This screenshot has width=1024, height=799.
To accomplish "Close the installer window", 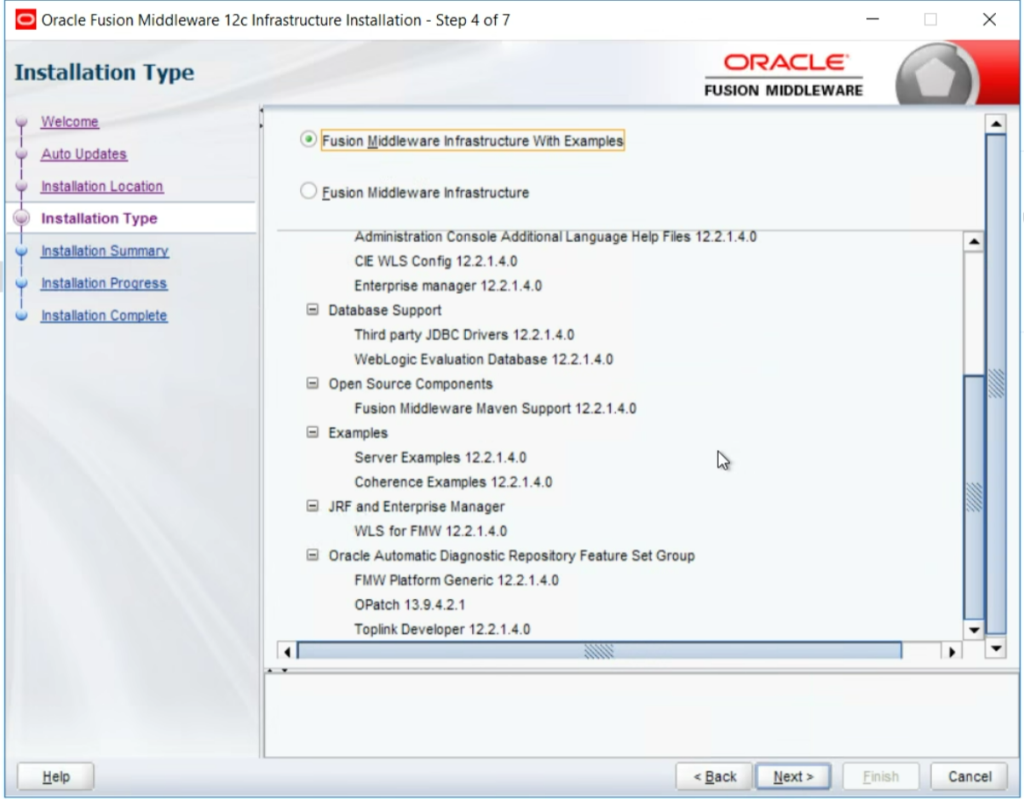I will pyautogui.click(x=989, y=20).
